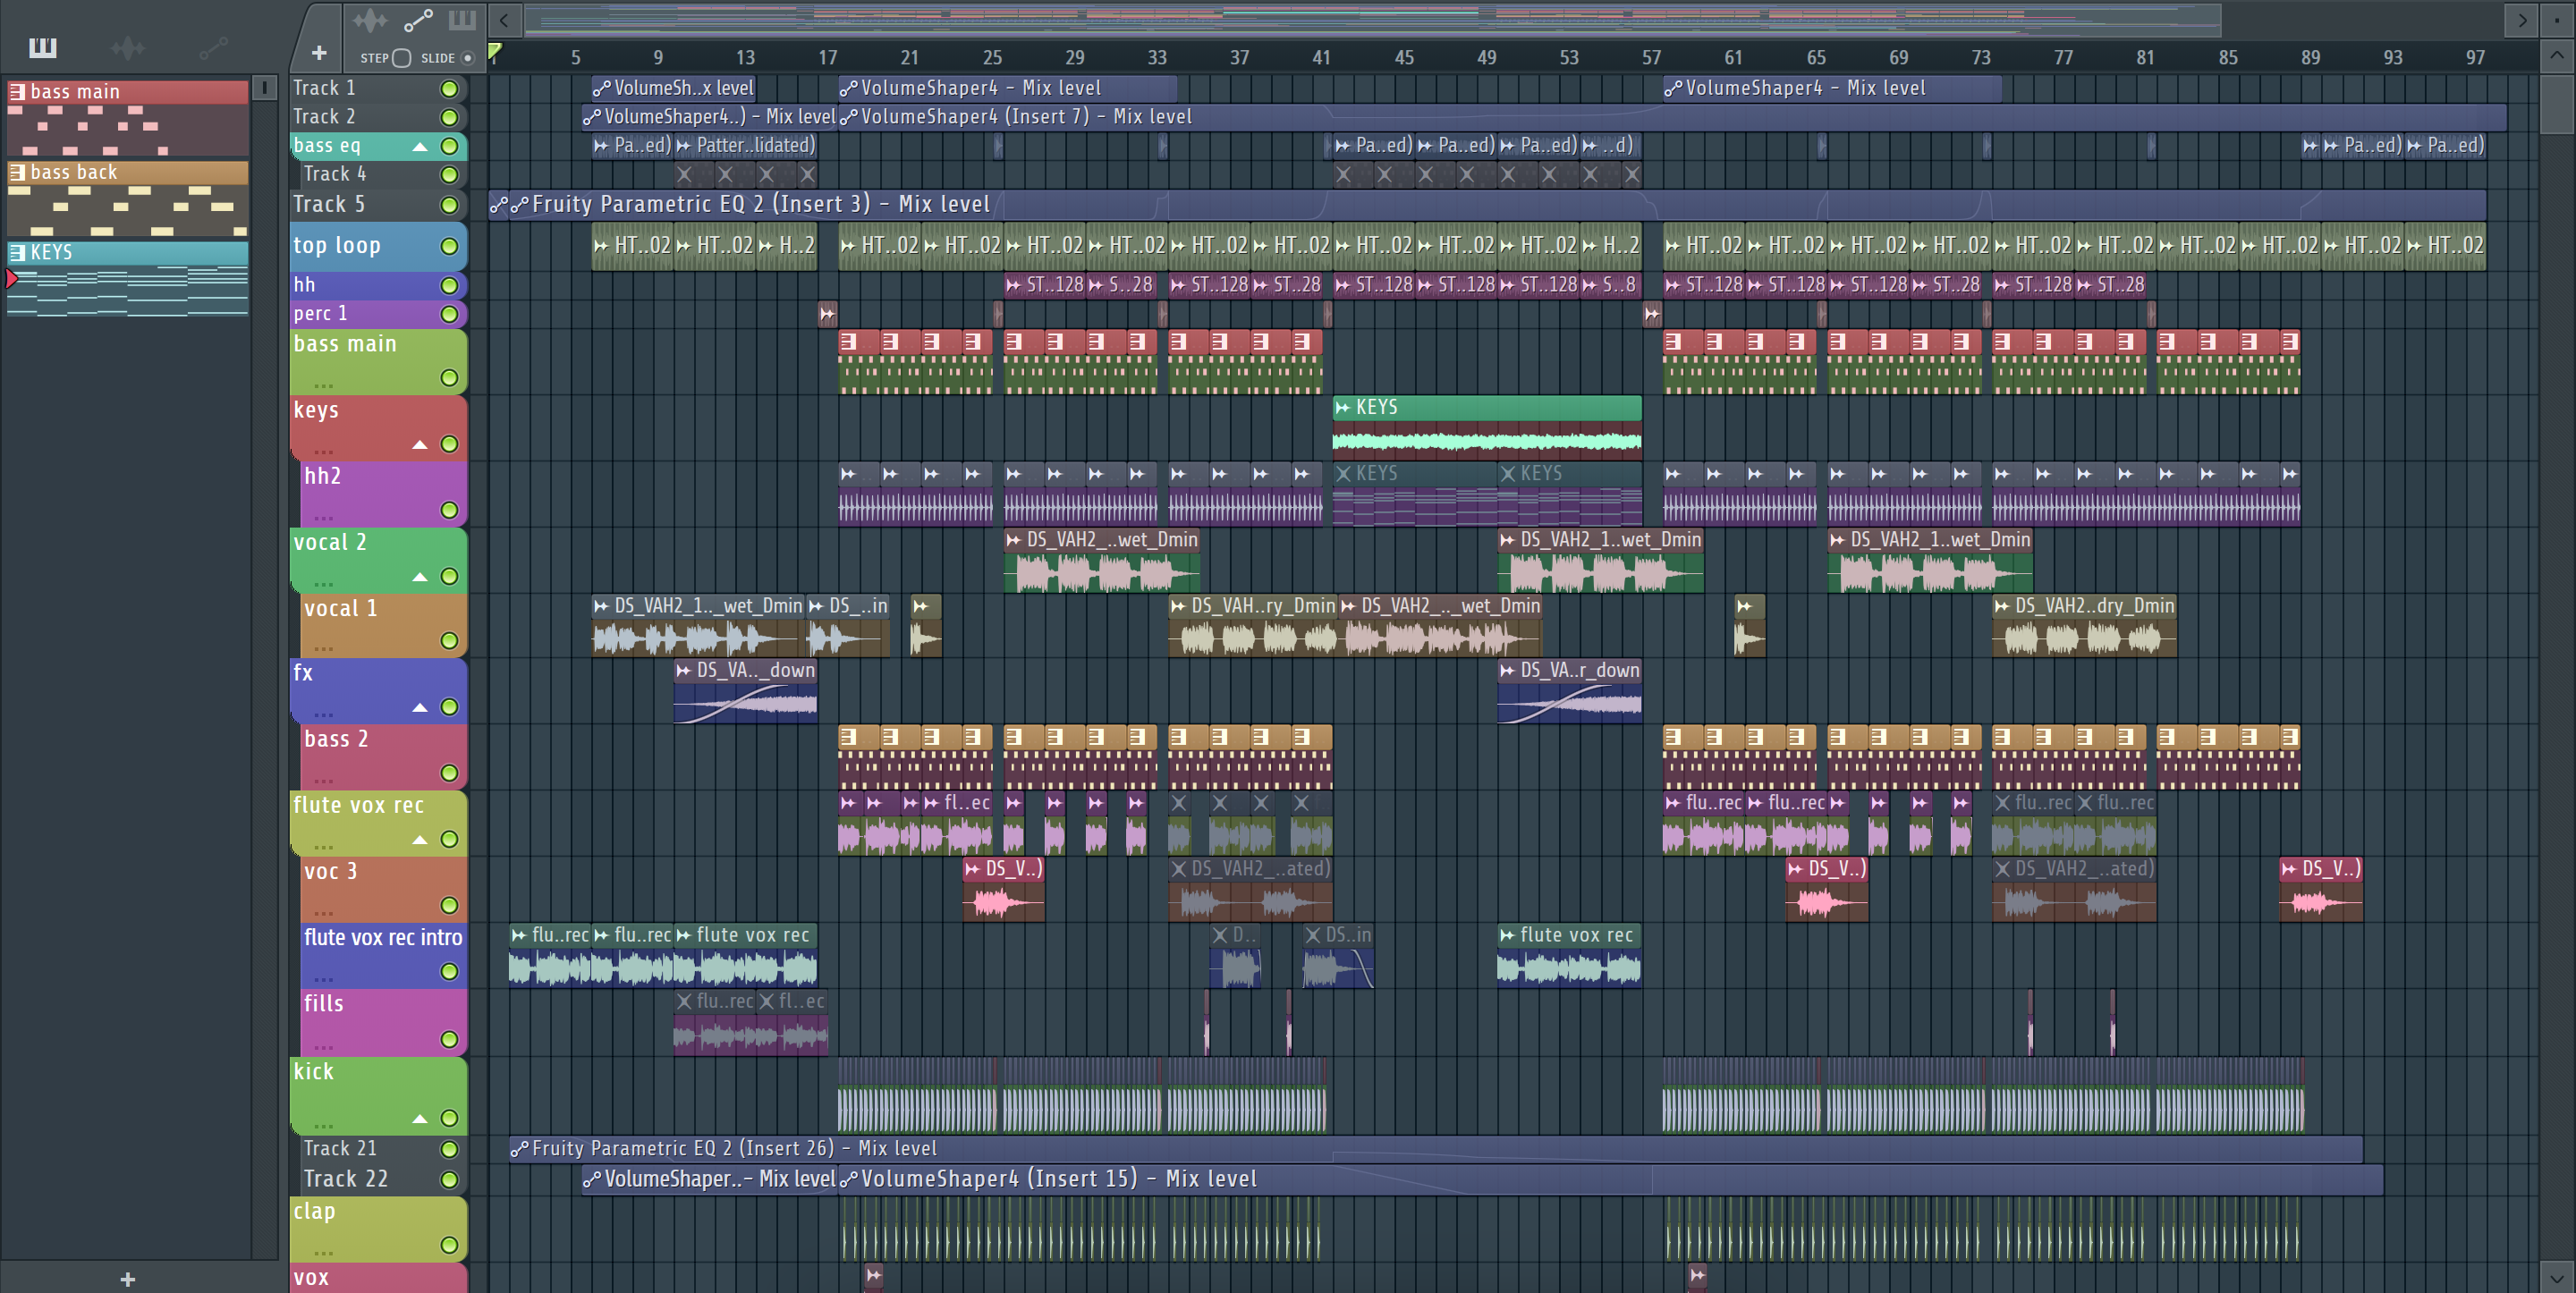Select the Track 5 header

[378, 204]
